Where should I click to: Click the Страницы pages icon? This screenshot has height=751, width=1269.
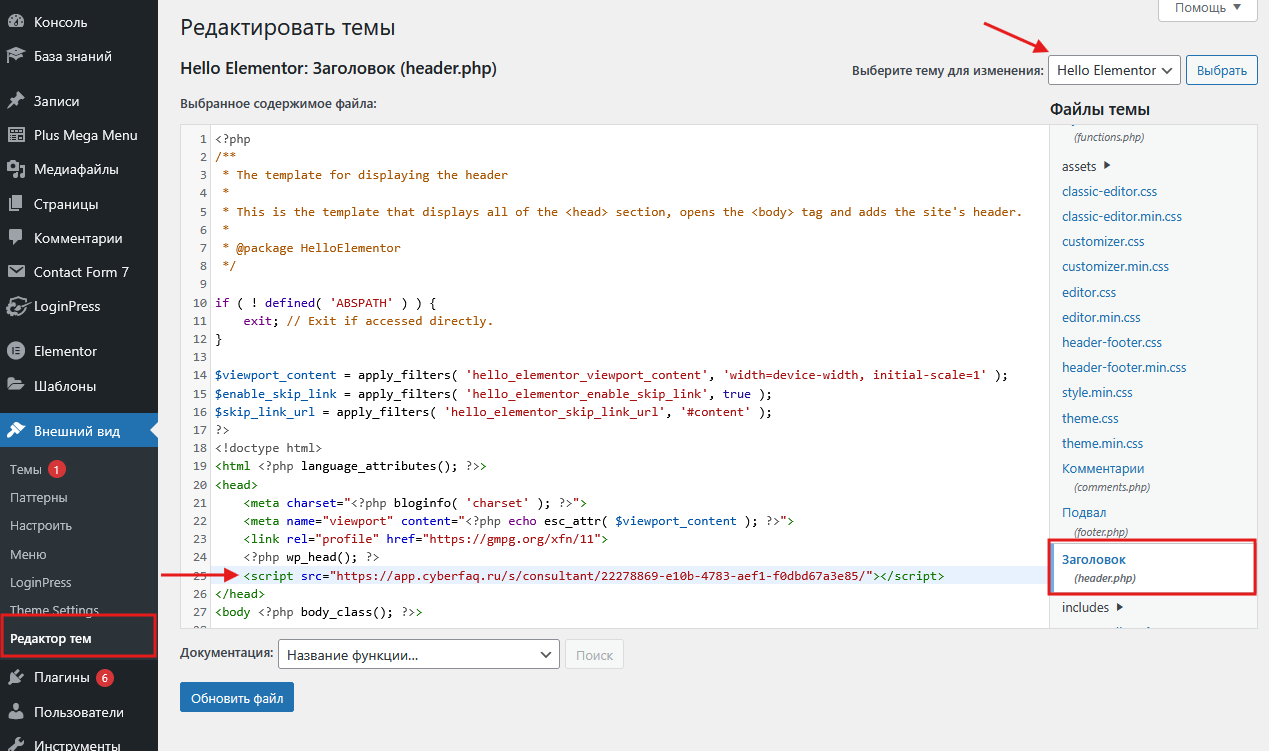point(15,204)
